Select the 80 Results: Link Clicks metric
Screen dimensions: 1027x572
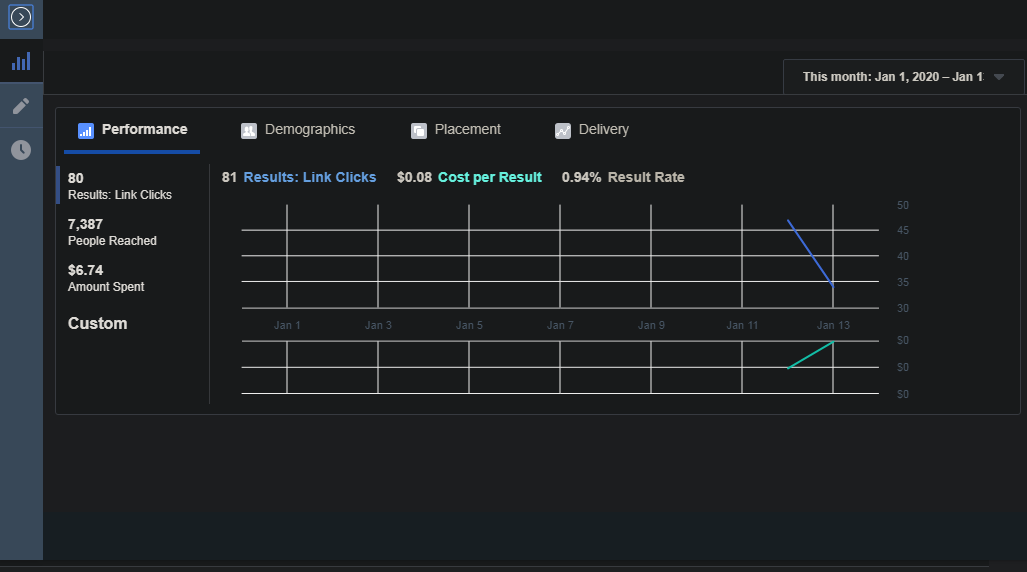(x=119, y=186)
